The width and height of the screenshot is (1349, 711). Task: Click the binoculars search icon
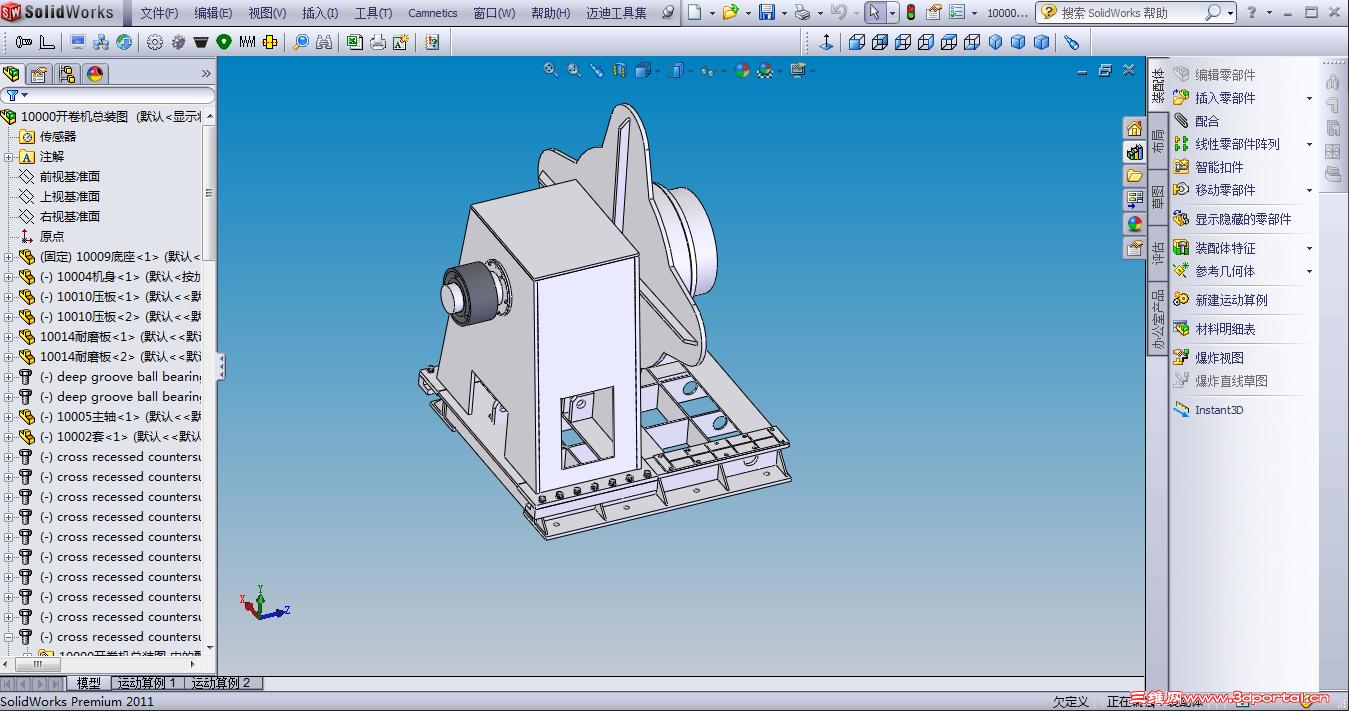click(324, 42)
